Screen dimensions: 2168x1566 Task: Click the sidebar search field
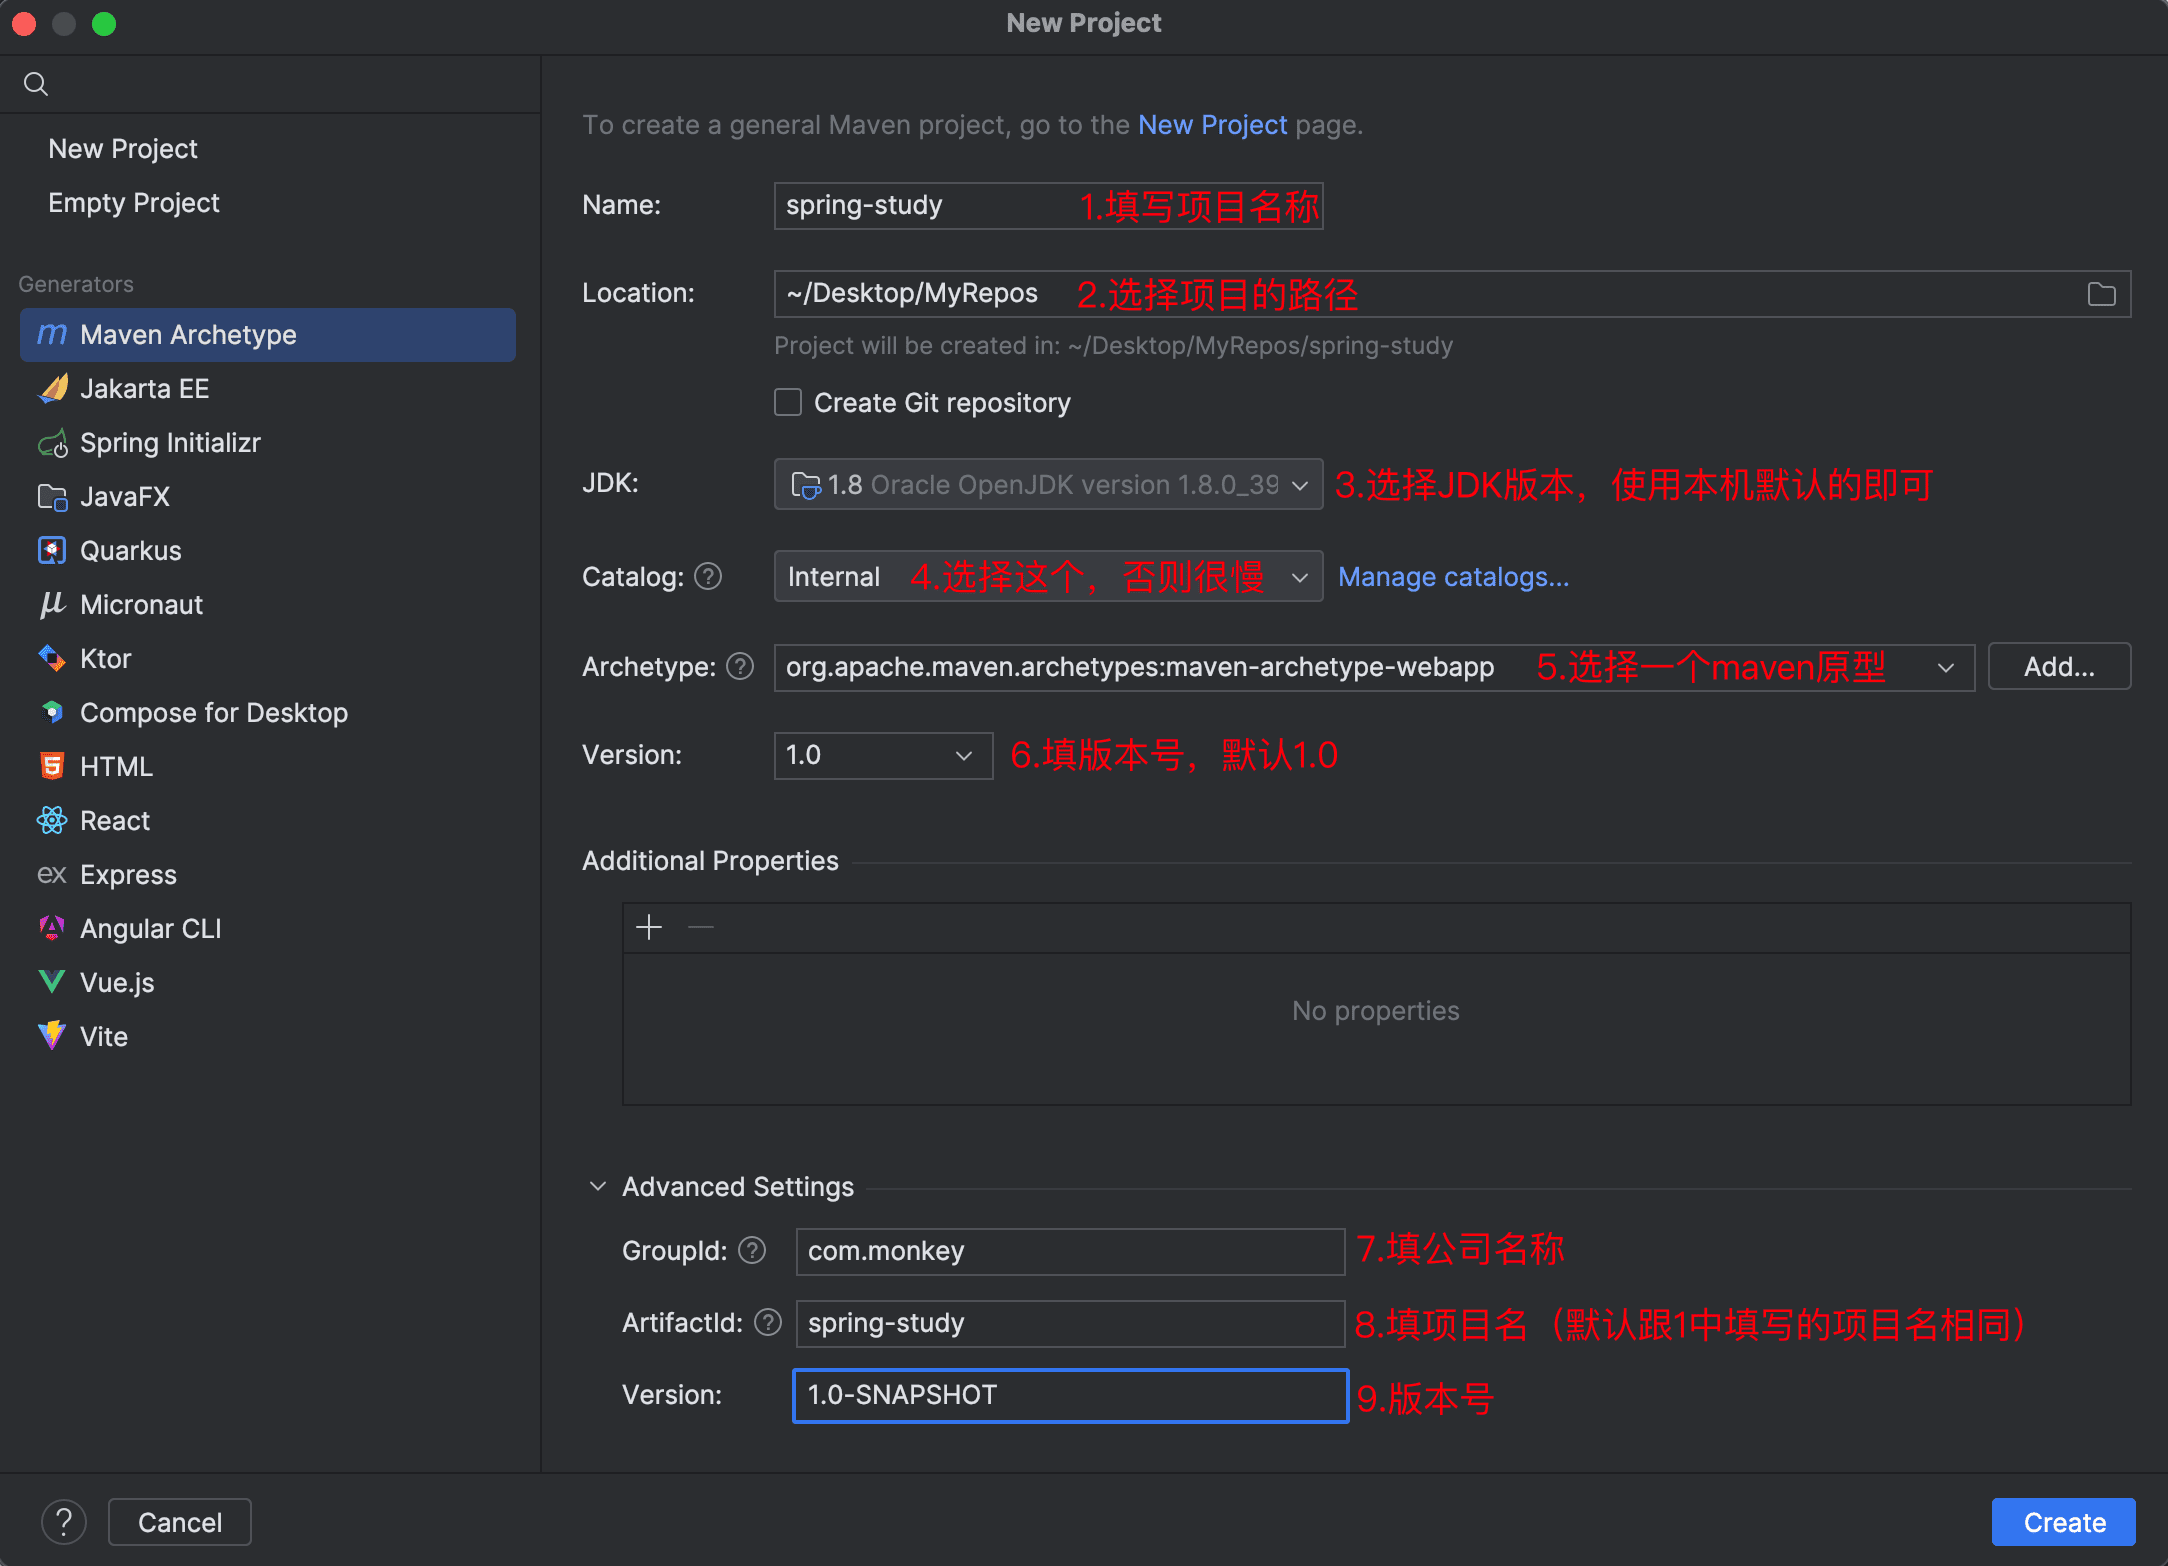pyautogui.click(x=270, y=84)
